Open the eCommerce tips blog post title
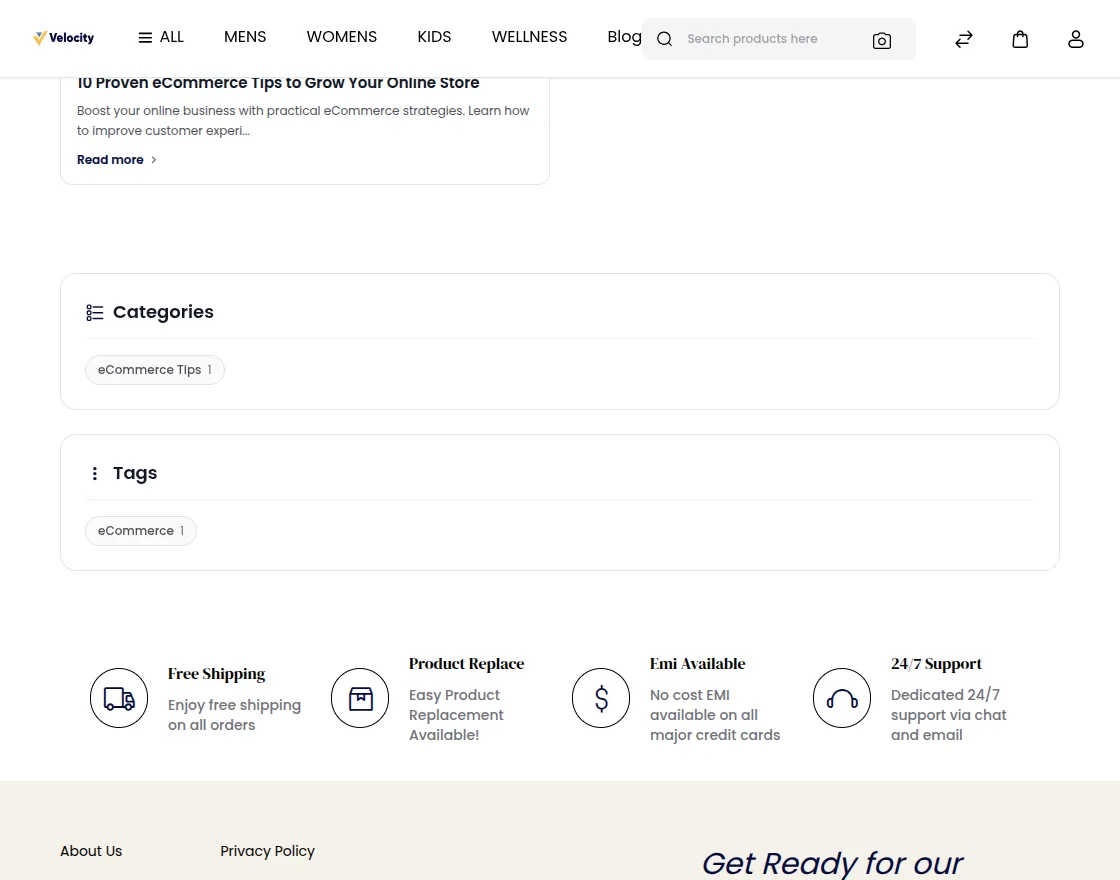Image resolution: width=1120 pixels, height=880 pixels. (x=278, y=83)
